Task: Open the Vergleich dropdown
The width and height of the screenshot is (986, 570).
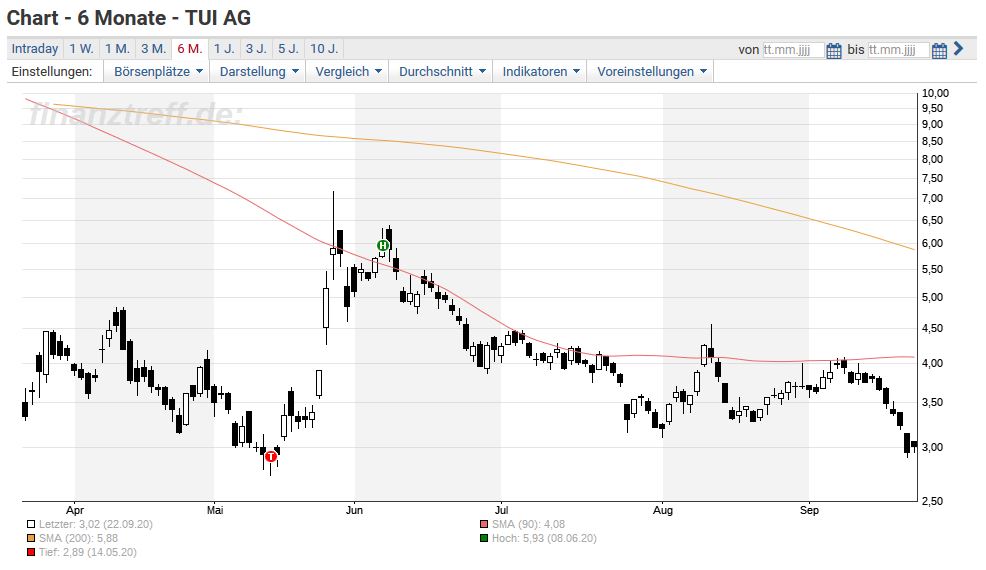Action: coord(348,72)
